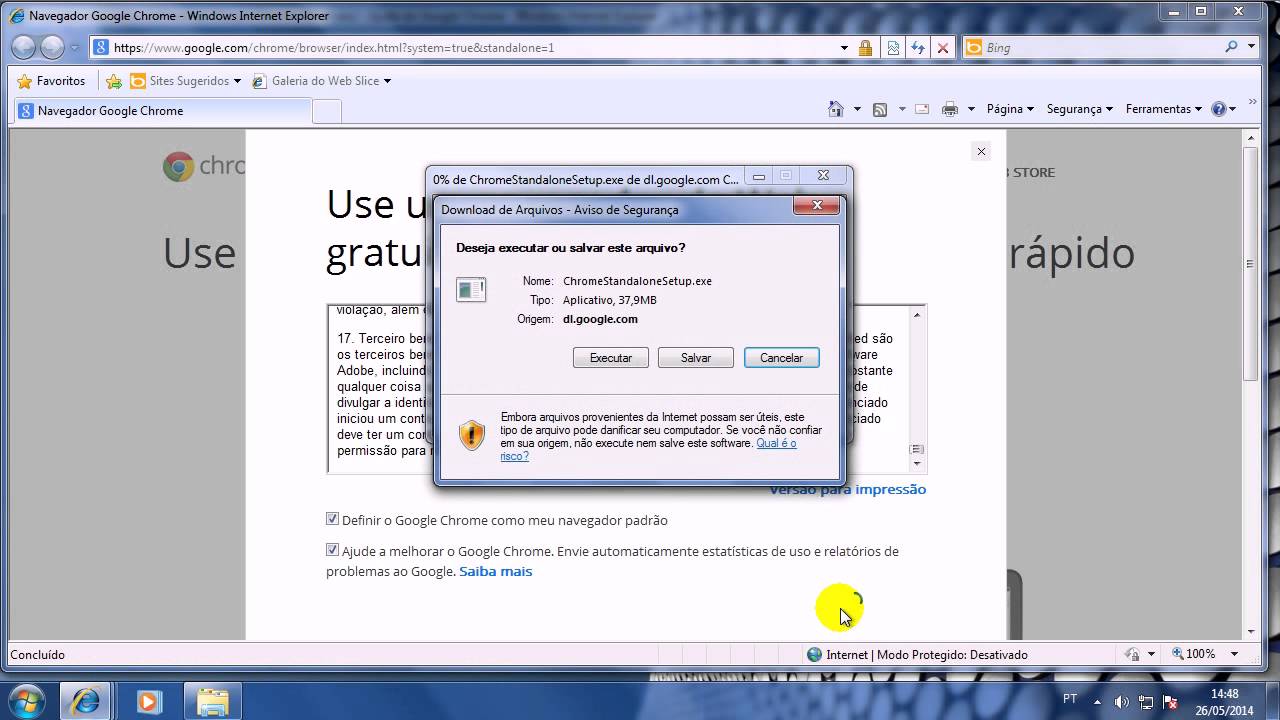Click the terms text box scroll up arrow
The image size is (1280, 720).
point(917,315)
